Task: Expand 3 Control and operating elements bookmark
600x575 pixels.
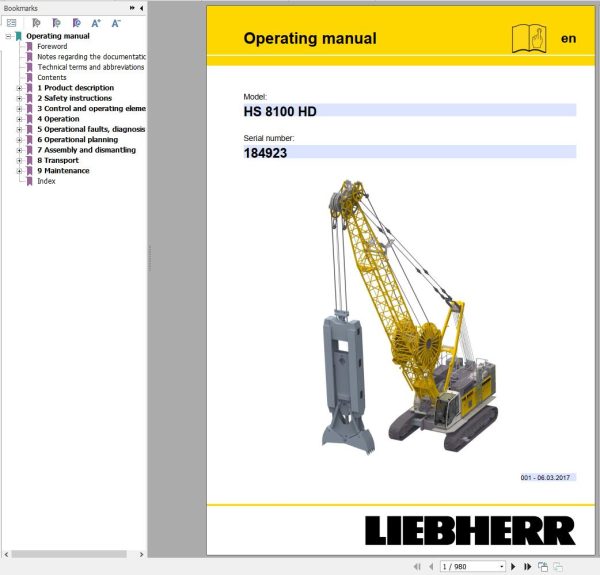Action: coord(19,109)
